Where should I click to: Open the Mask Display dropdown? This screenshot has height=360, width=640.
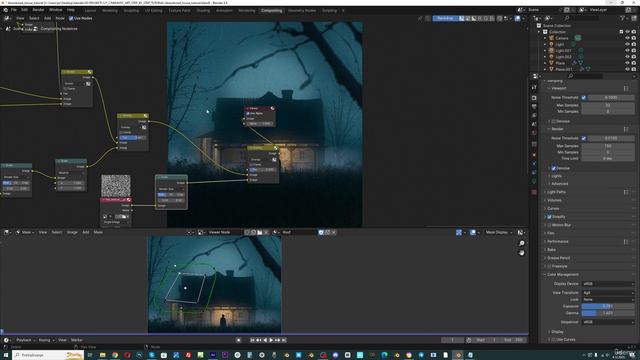tap(498, 232)
